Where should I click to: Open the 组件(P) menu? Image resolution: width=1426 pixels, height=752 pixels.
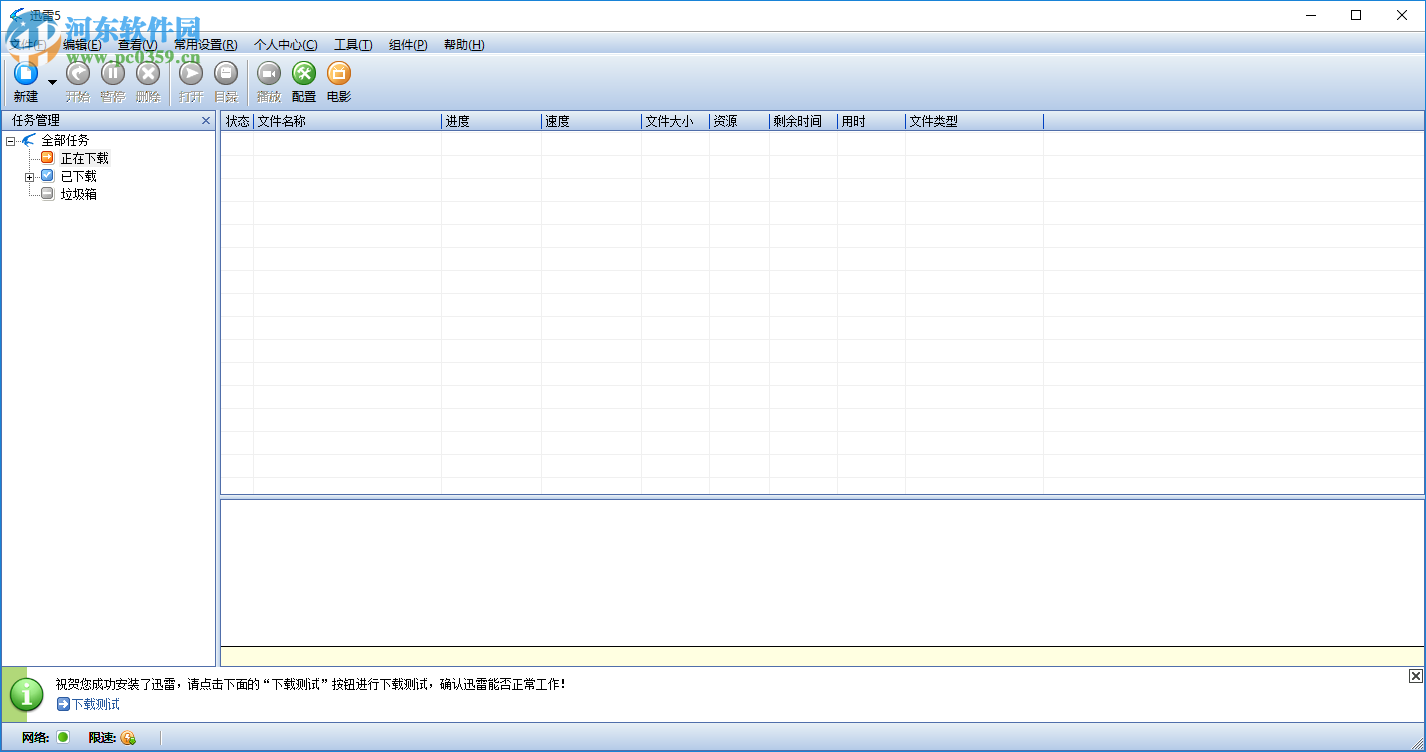coord(408,45)
